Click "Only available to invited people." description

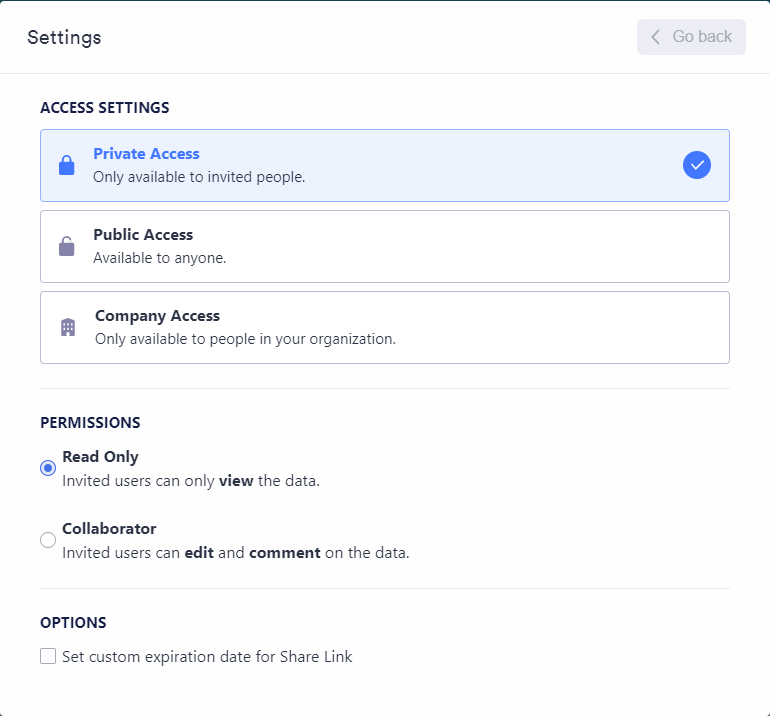(x=199, y=177)
